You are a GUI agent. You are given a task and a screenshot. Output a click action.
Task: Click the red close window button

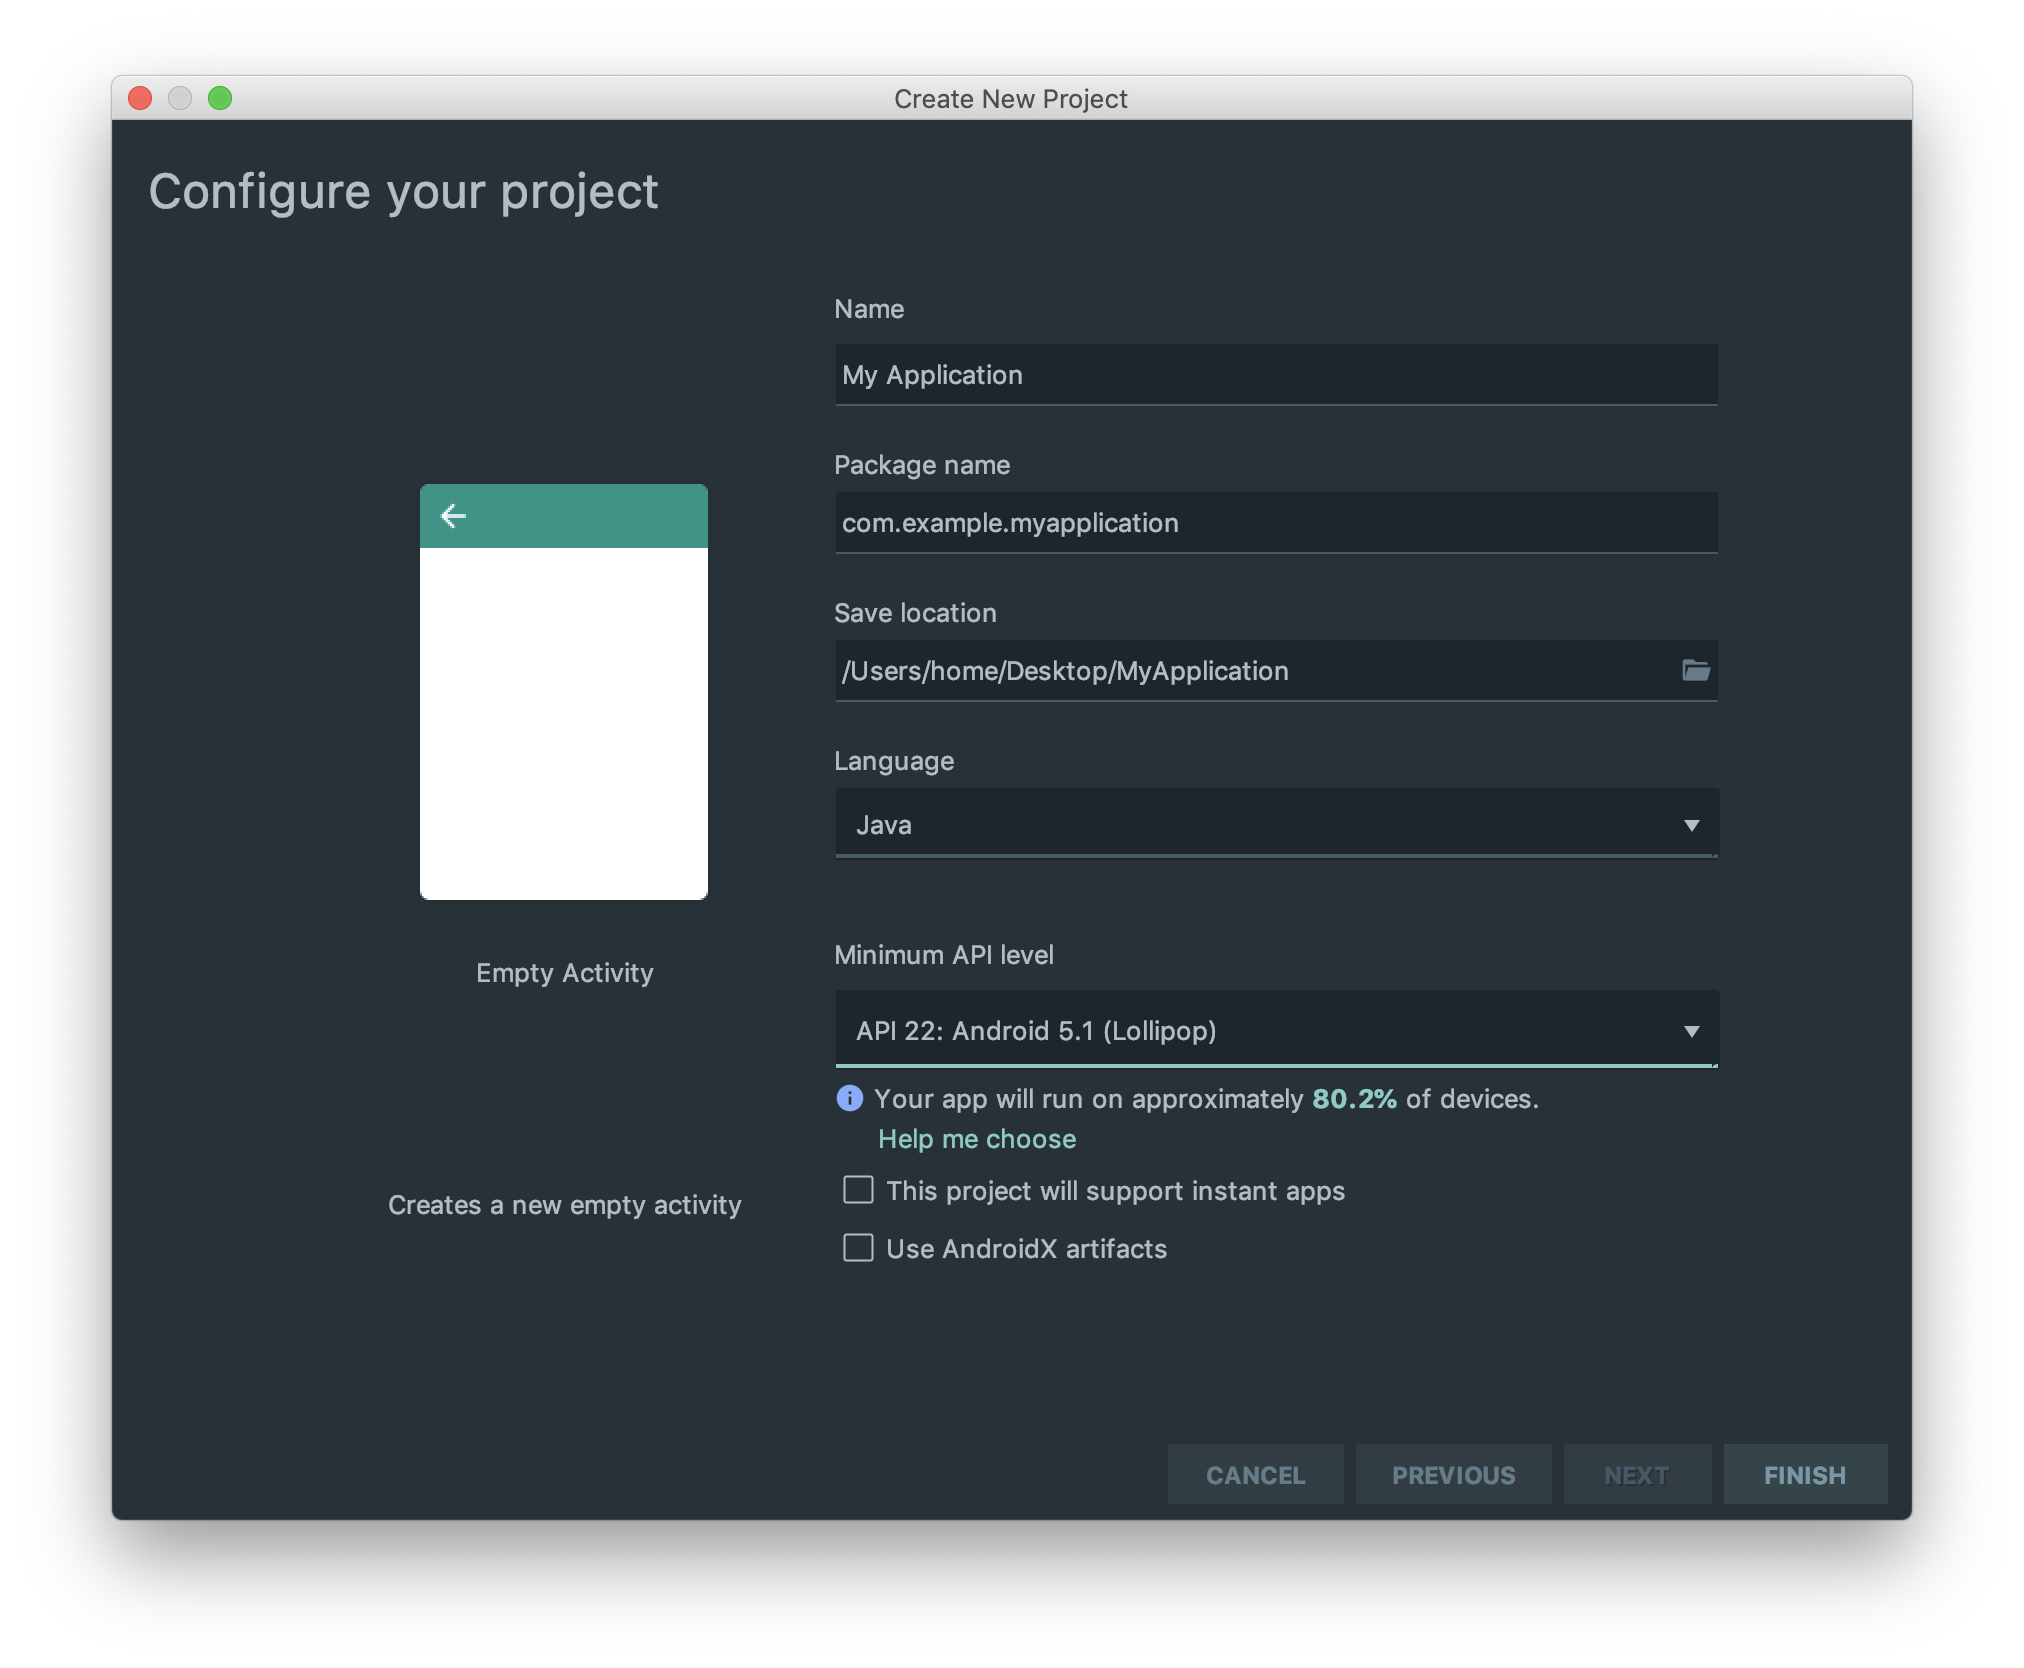coord(140,98)
